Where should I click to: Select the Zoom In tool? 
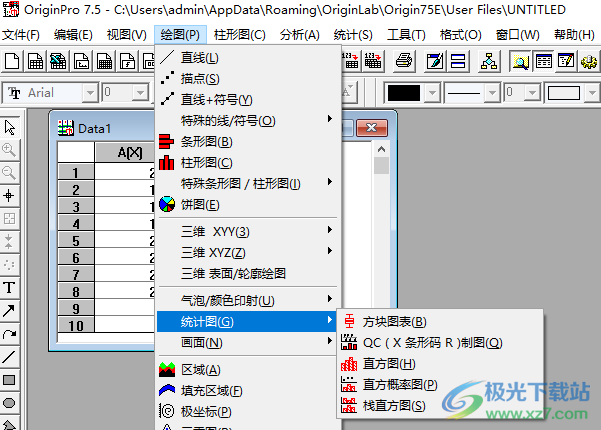click(x=10, y=150)
